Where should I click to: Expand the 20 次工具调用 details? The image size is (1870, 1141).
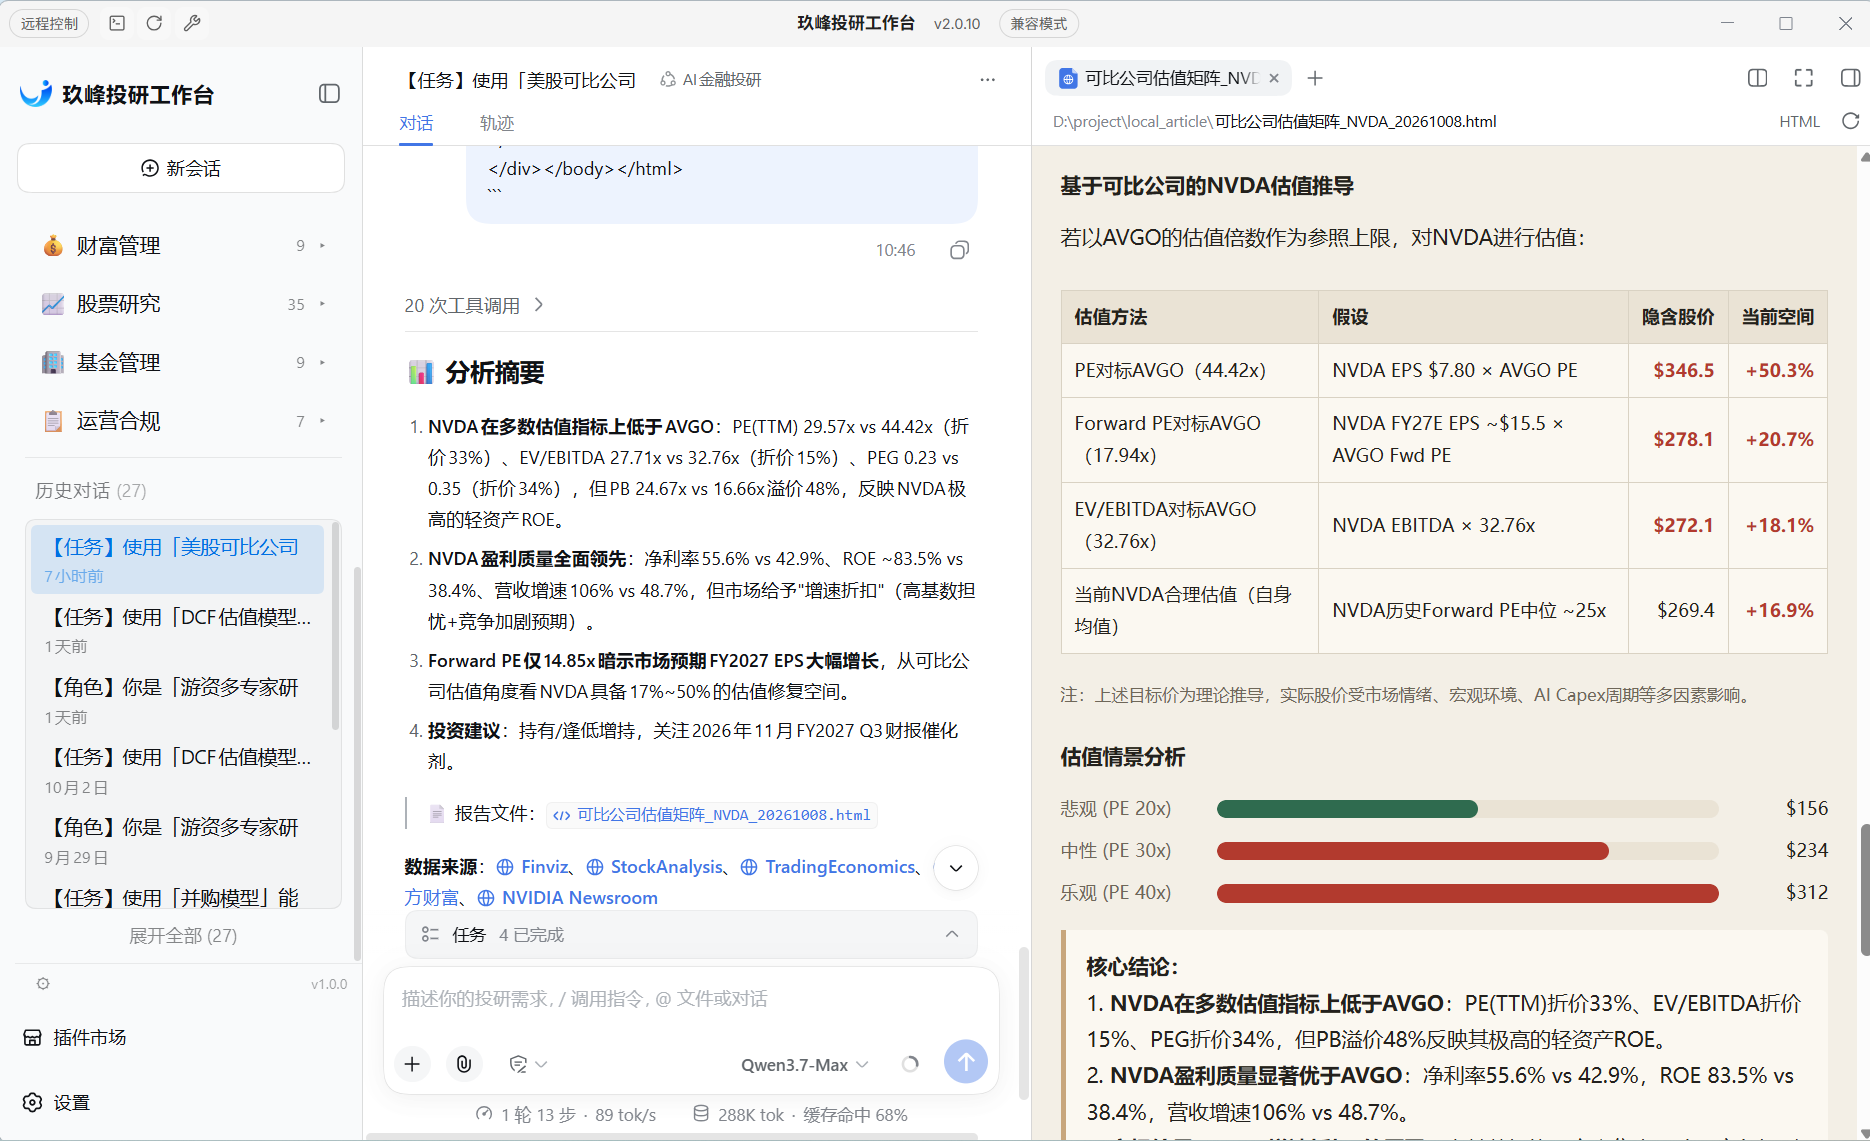pyautogui.click(x=474, y=305)
